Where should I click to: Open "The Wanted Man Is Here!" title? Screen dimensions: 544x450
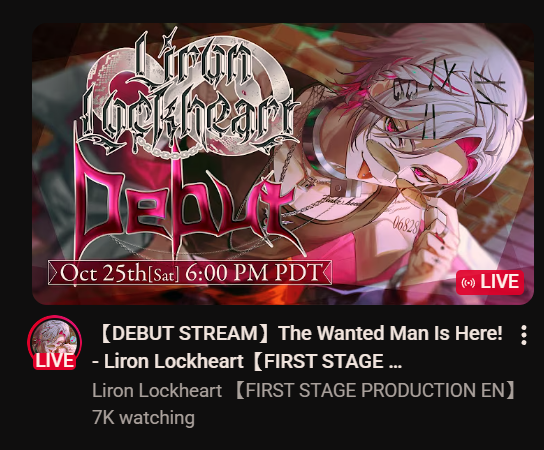click(x=390, y=333)
